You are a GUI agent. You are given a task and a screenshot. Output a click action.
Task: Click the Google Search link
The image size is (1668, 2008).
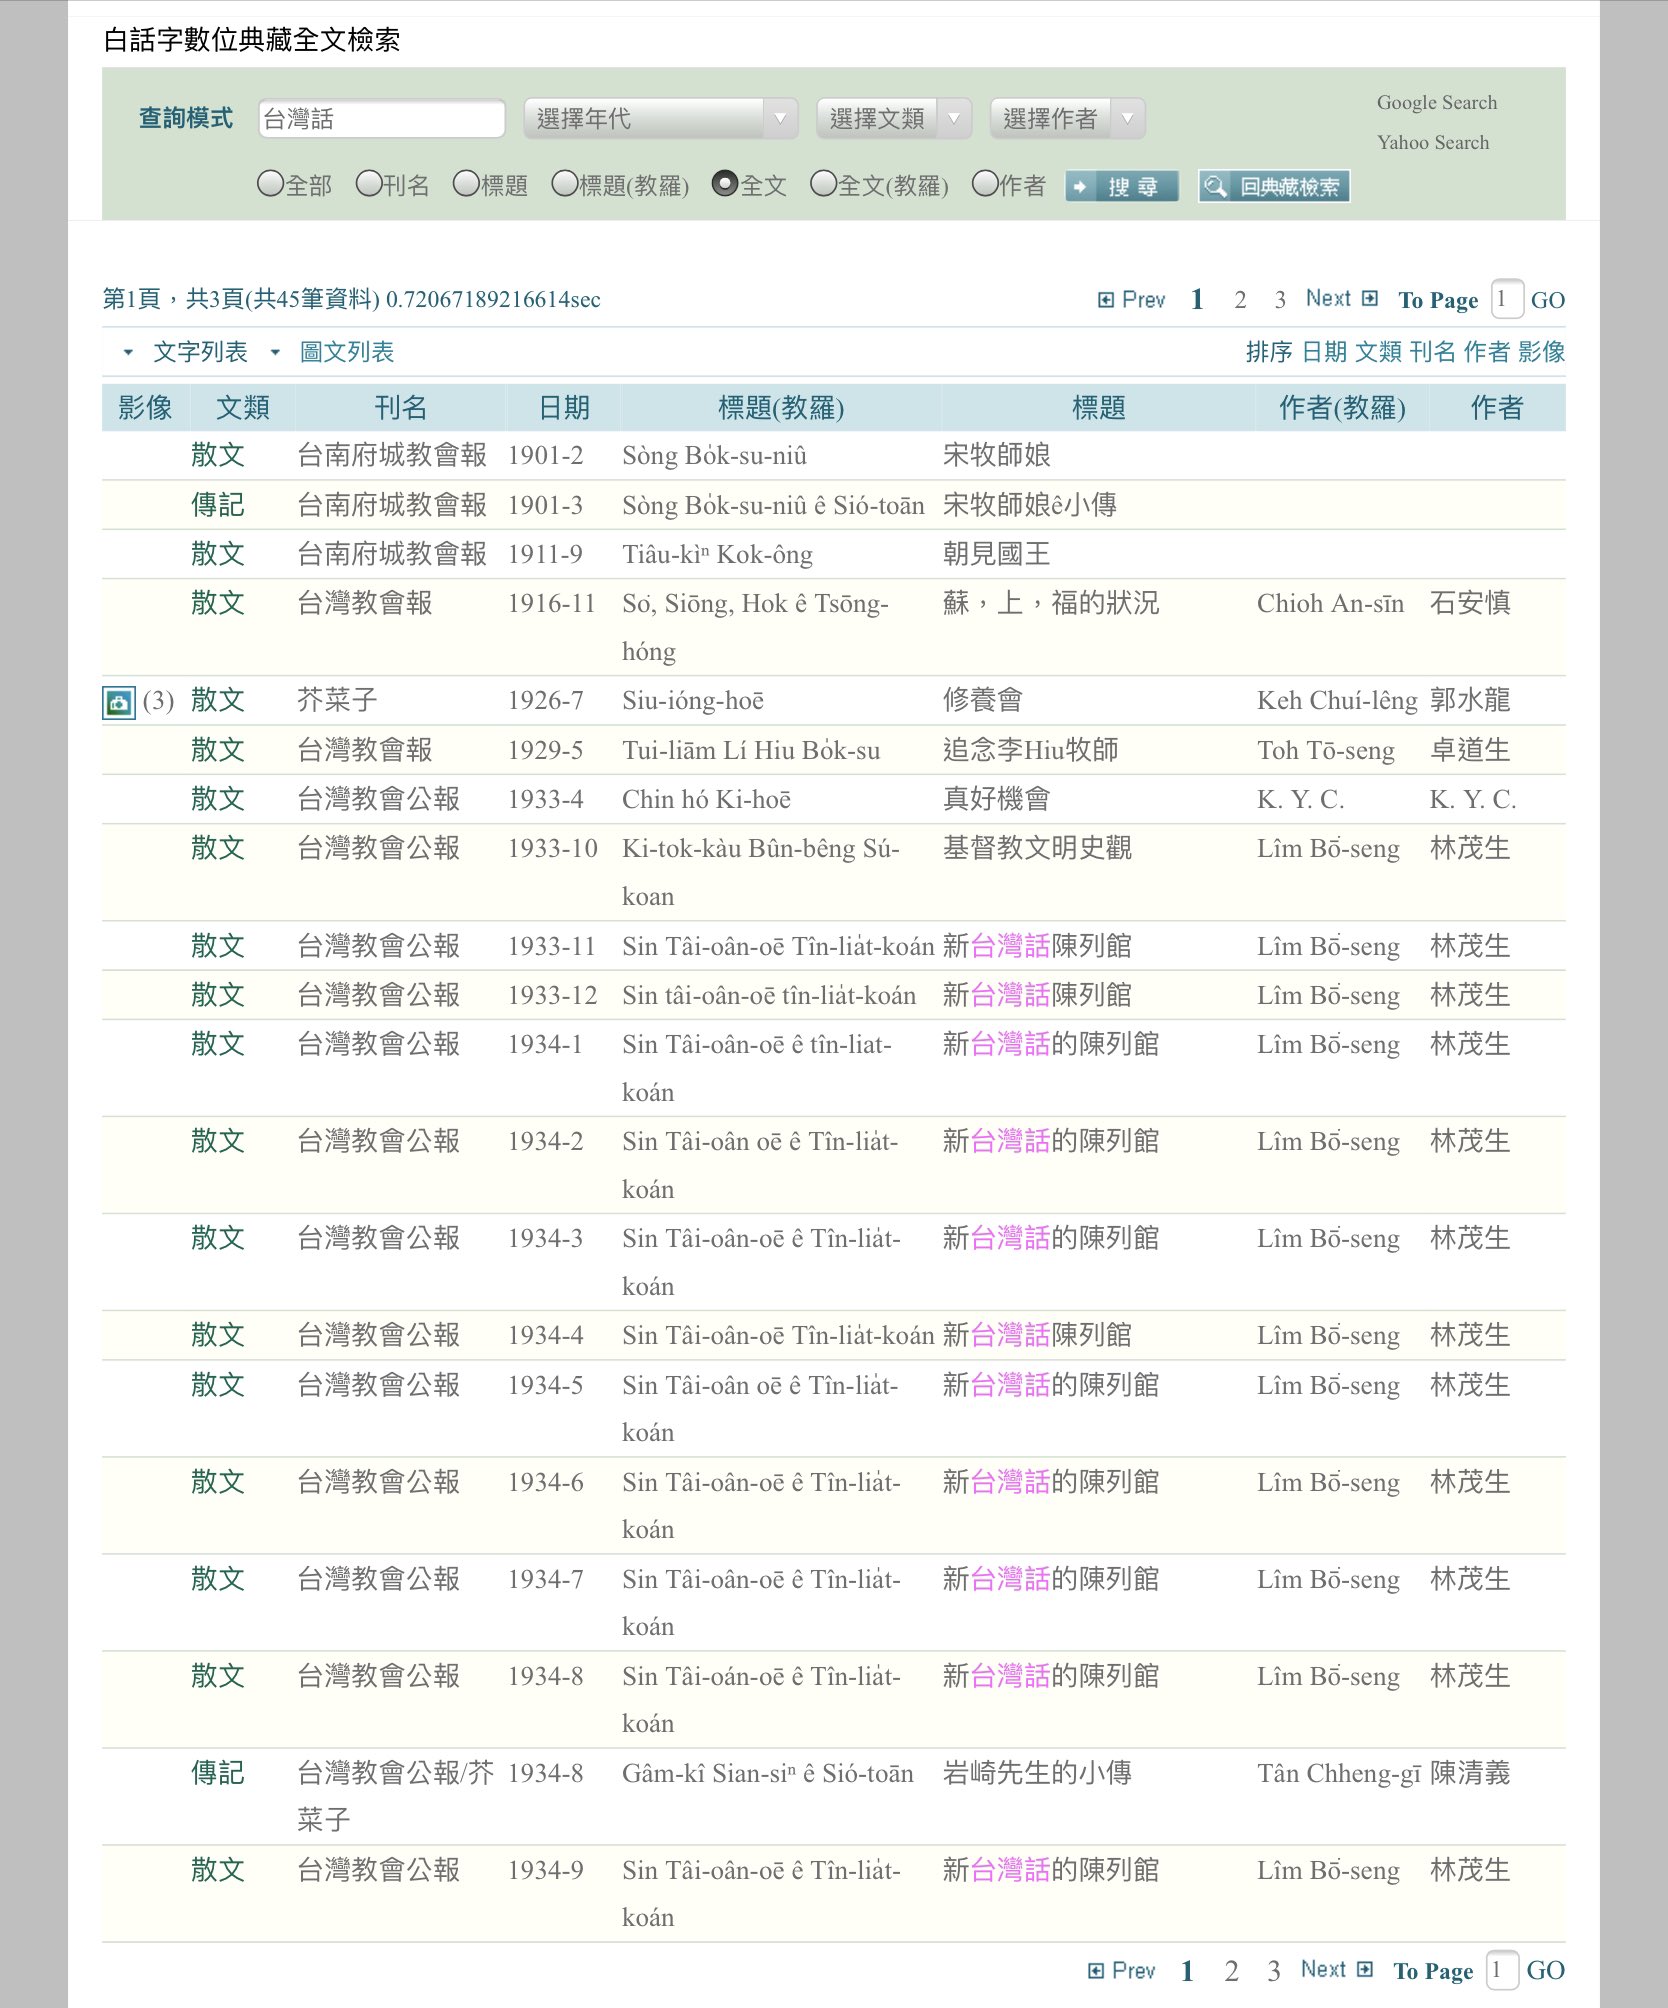point(1437,103)
